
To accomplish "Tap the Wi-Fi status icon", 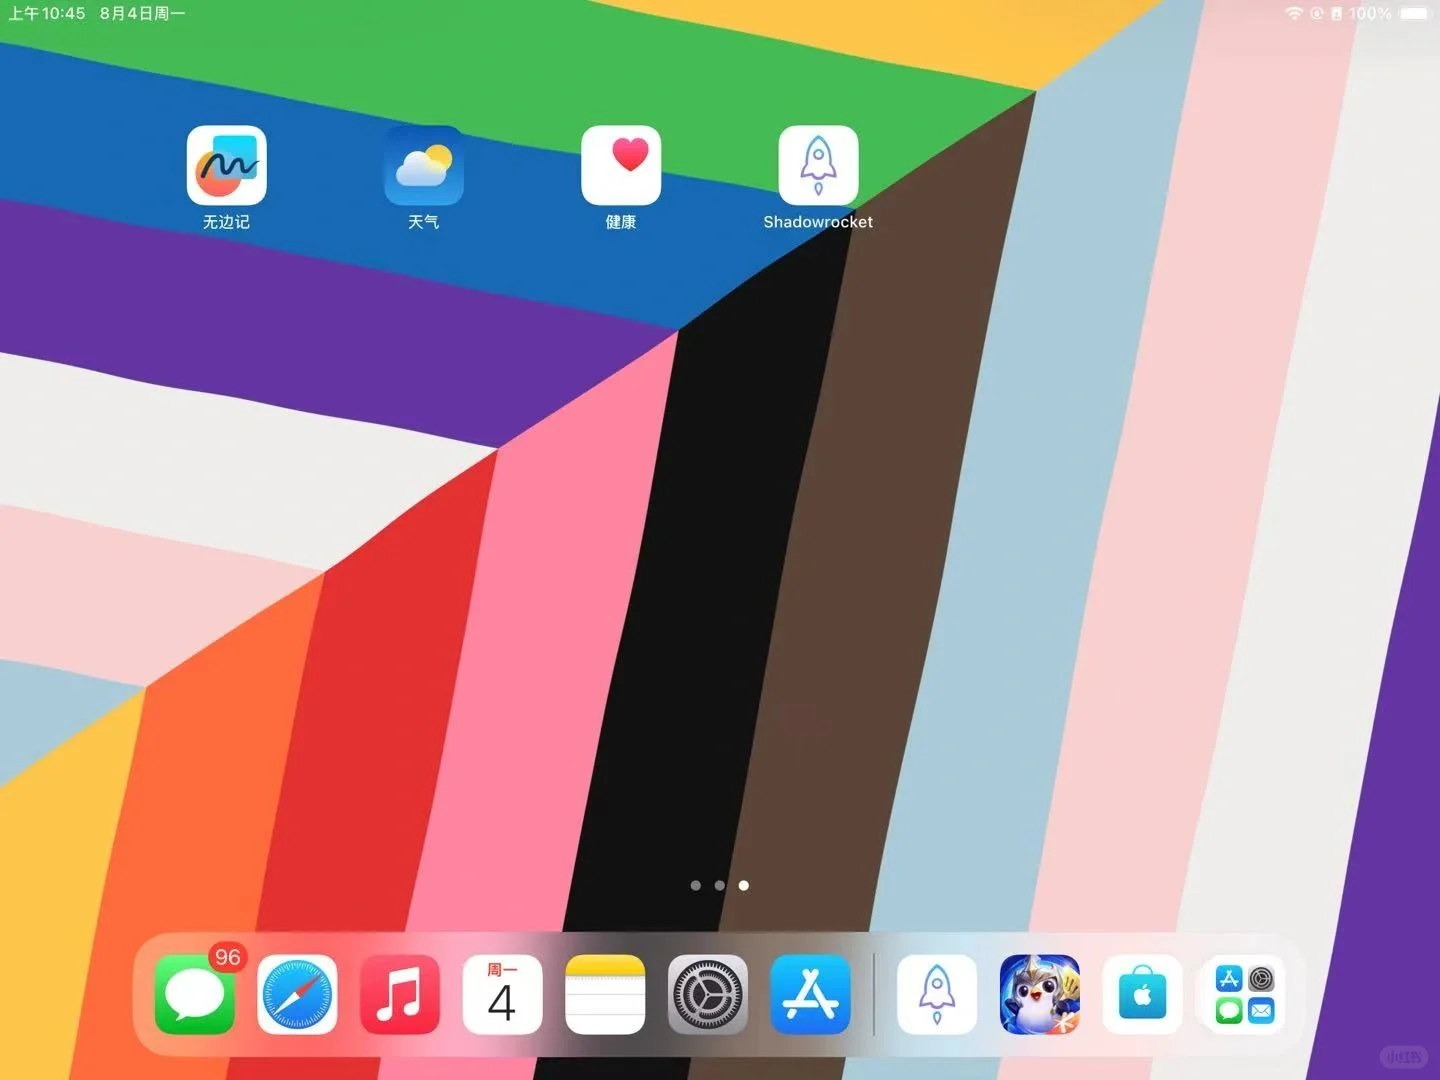I will [1294, 13].
